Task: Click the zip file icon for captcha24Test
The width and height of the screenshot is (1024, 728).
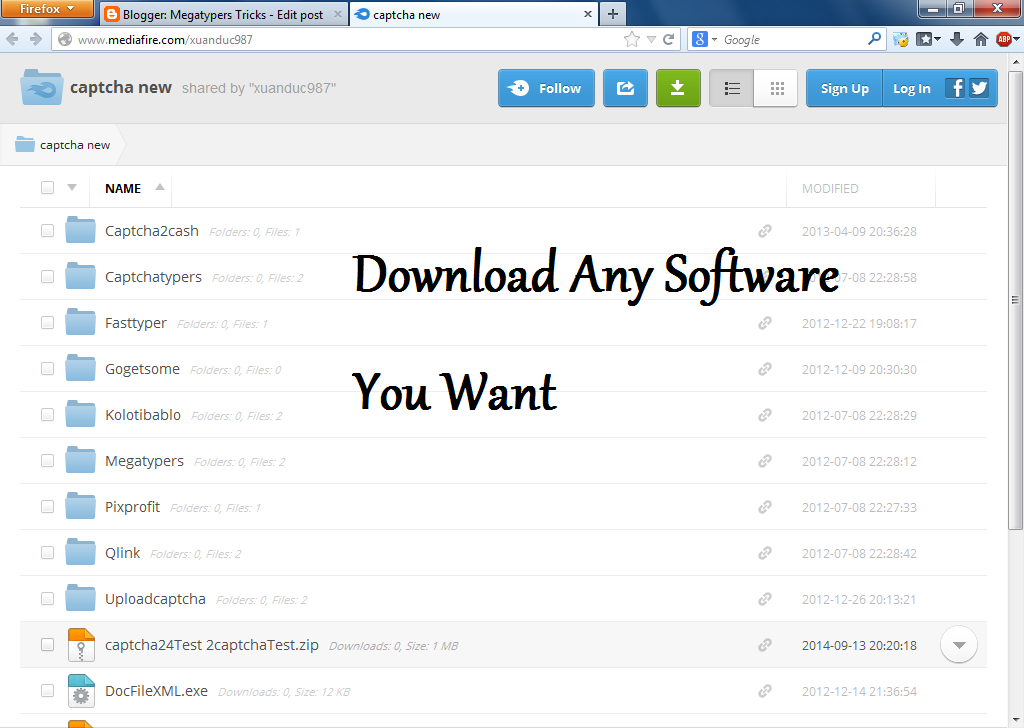Action: tap(81, 645)
